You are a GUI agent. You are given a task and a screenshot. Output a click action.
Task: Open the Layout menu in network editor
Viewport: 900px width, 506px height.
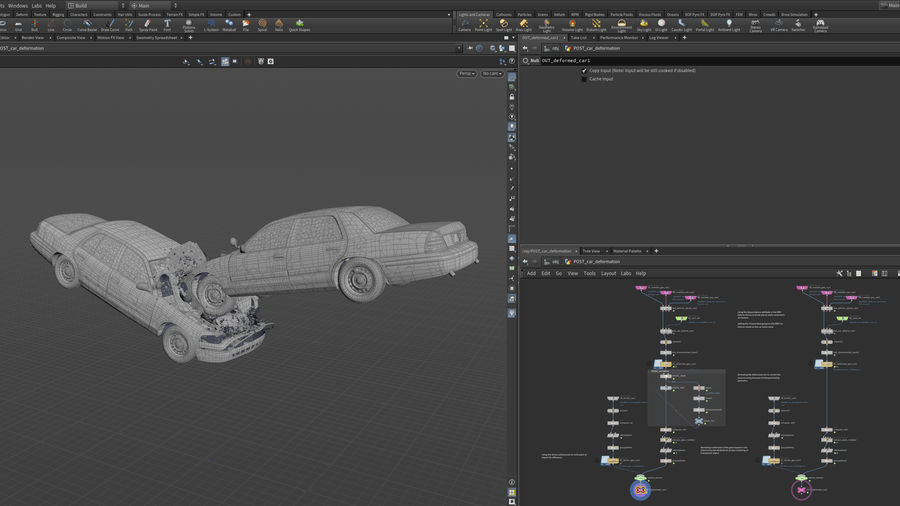(x=608, y=273)
